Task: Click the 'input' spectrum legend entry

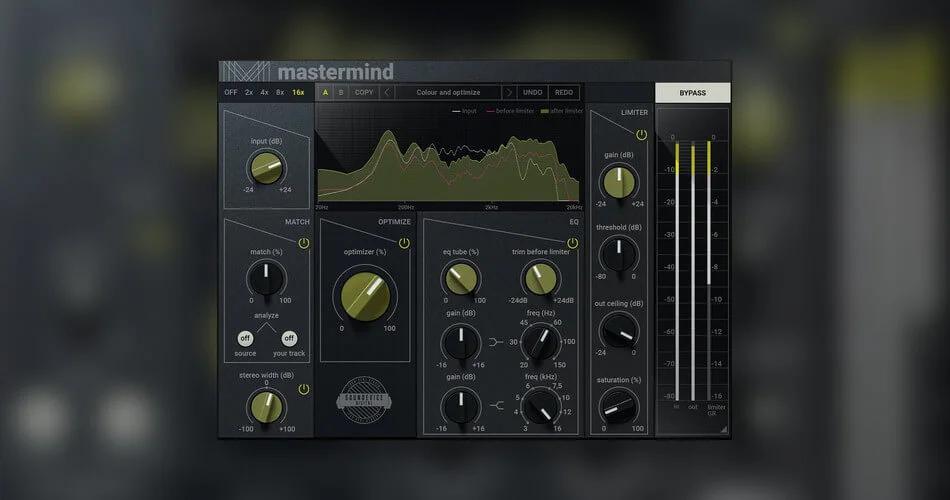Action: tap(465, 111)
